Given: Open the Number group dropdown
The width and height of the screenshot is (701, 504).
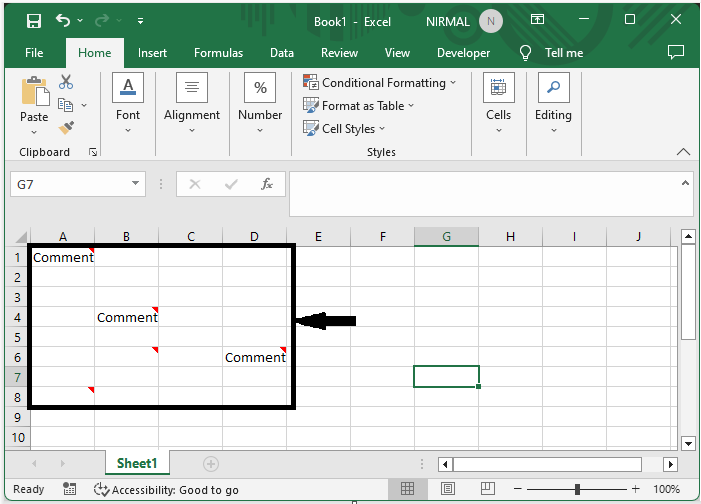Looking at the screenshot, I should (260, 104).
